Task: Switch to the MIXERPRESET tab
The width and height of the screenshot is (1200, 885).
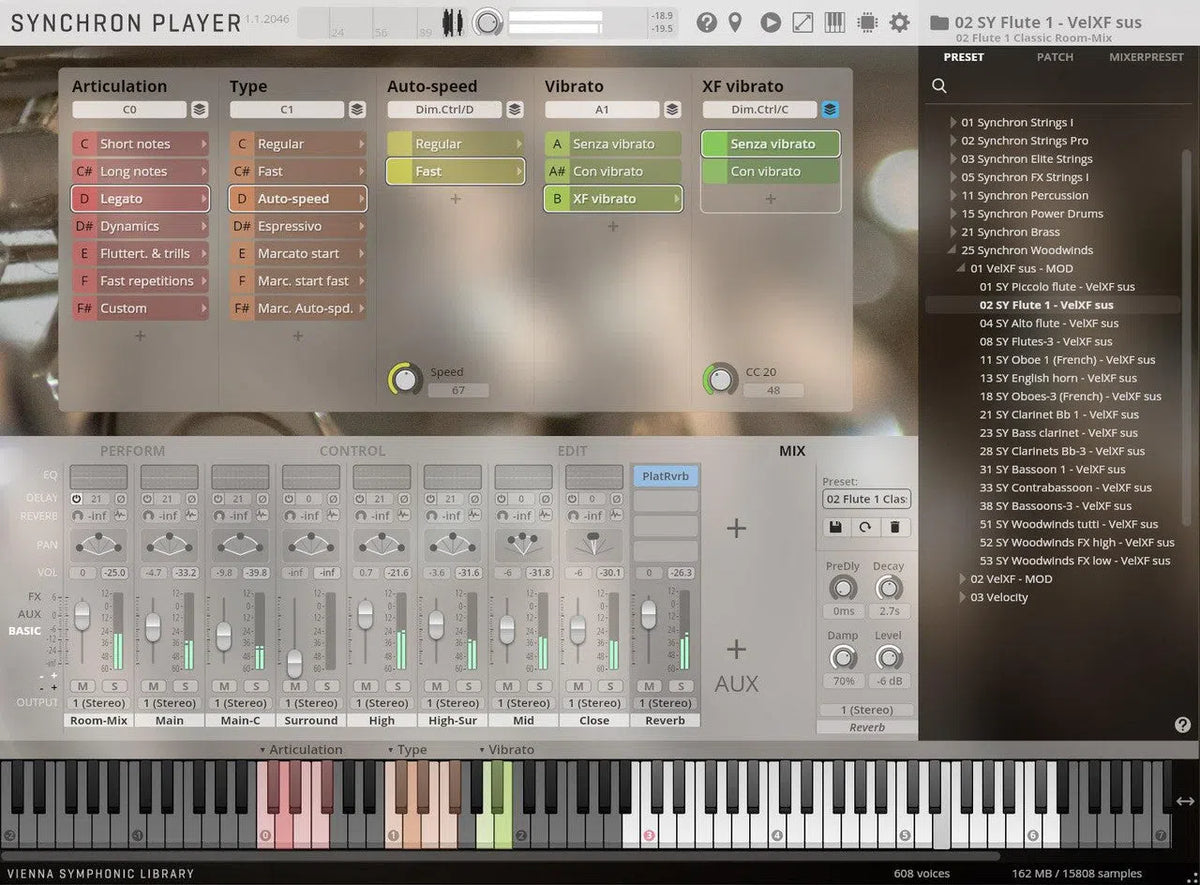Action: 1146,57
